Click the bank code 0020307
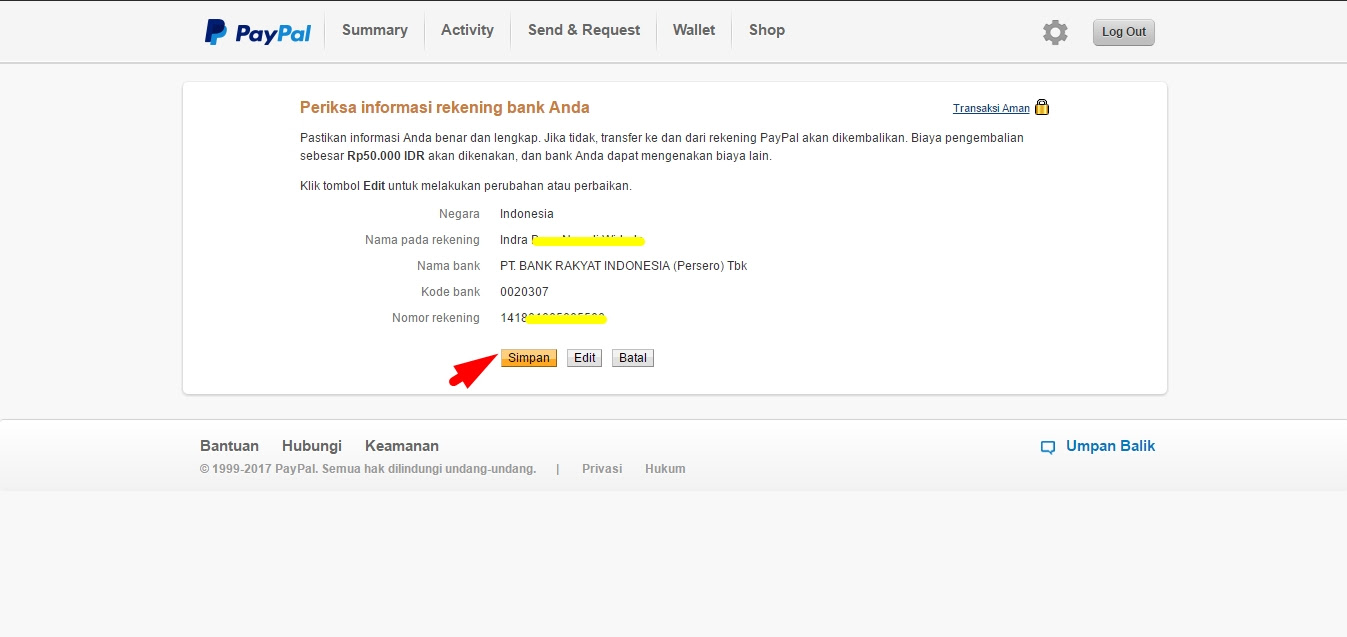The image size is (1347, 637). point(523,292)
